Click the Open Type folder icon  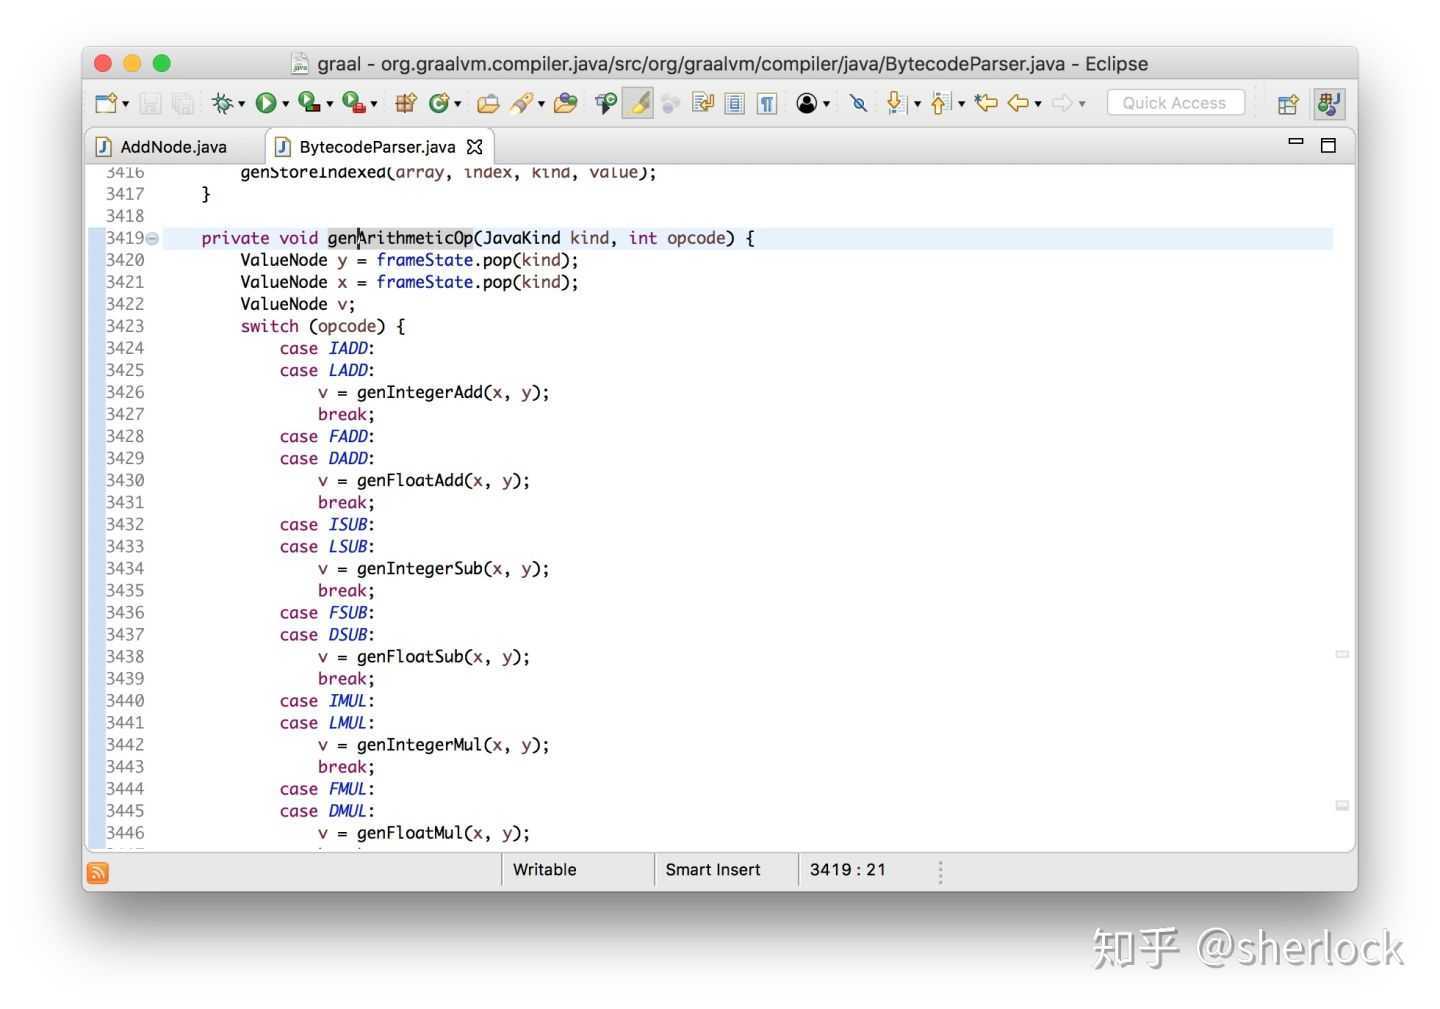tap(487, 103)
